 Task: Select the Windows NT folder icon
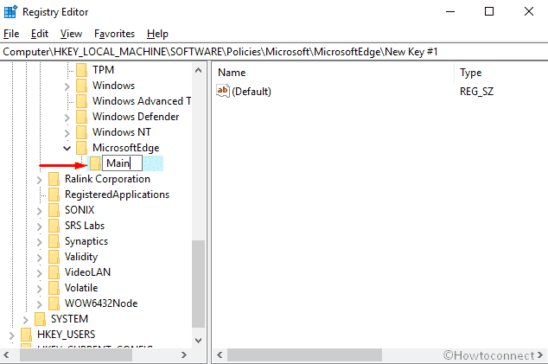(x=82, y=132)
